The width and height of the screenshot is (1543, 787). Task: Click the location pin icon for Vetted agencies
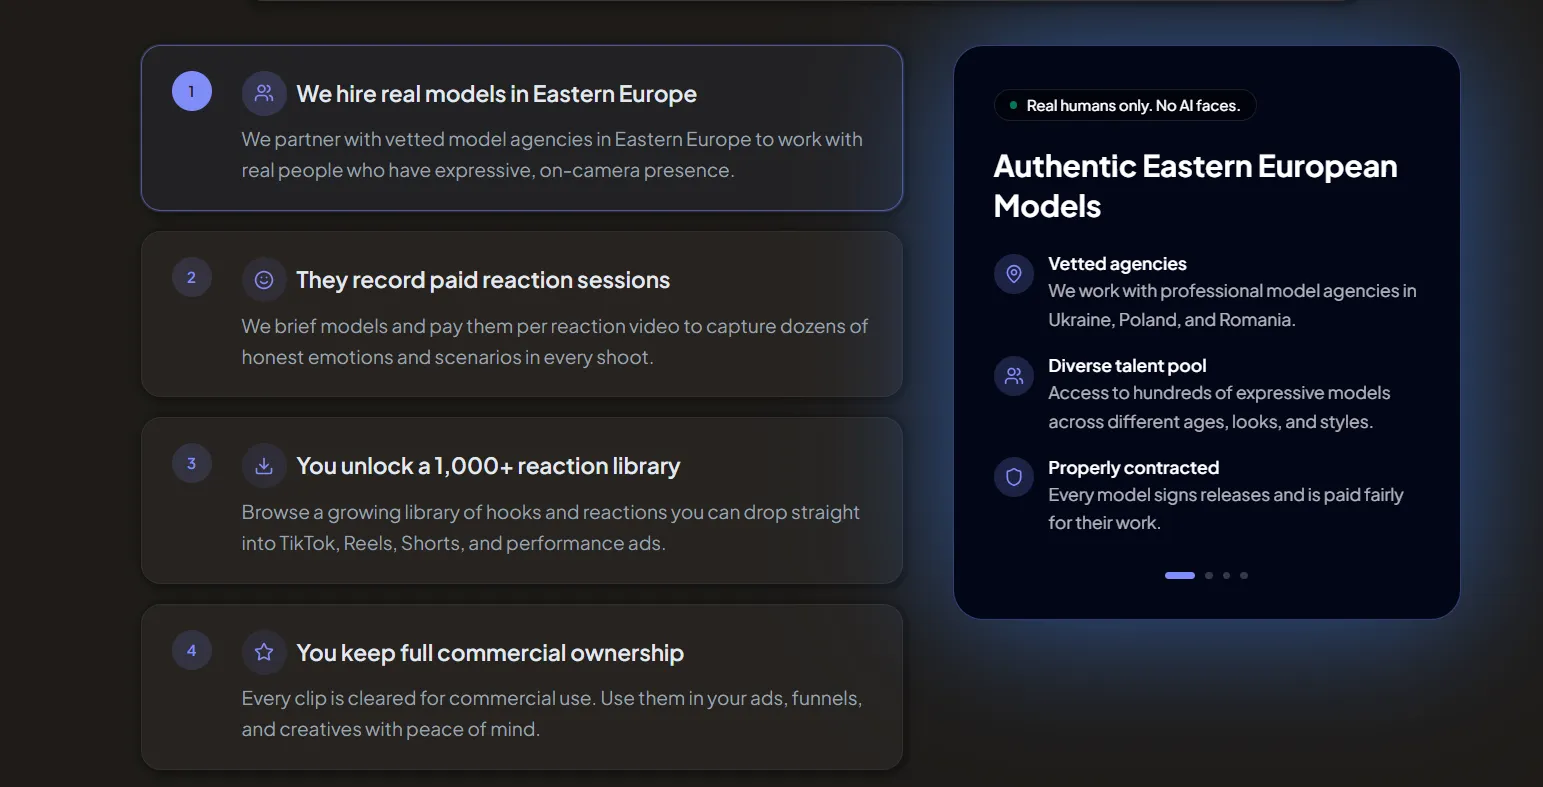(x=1013, y=274)
